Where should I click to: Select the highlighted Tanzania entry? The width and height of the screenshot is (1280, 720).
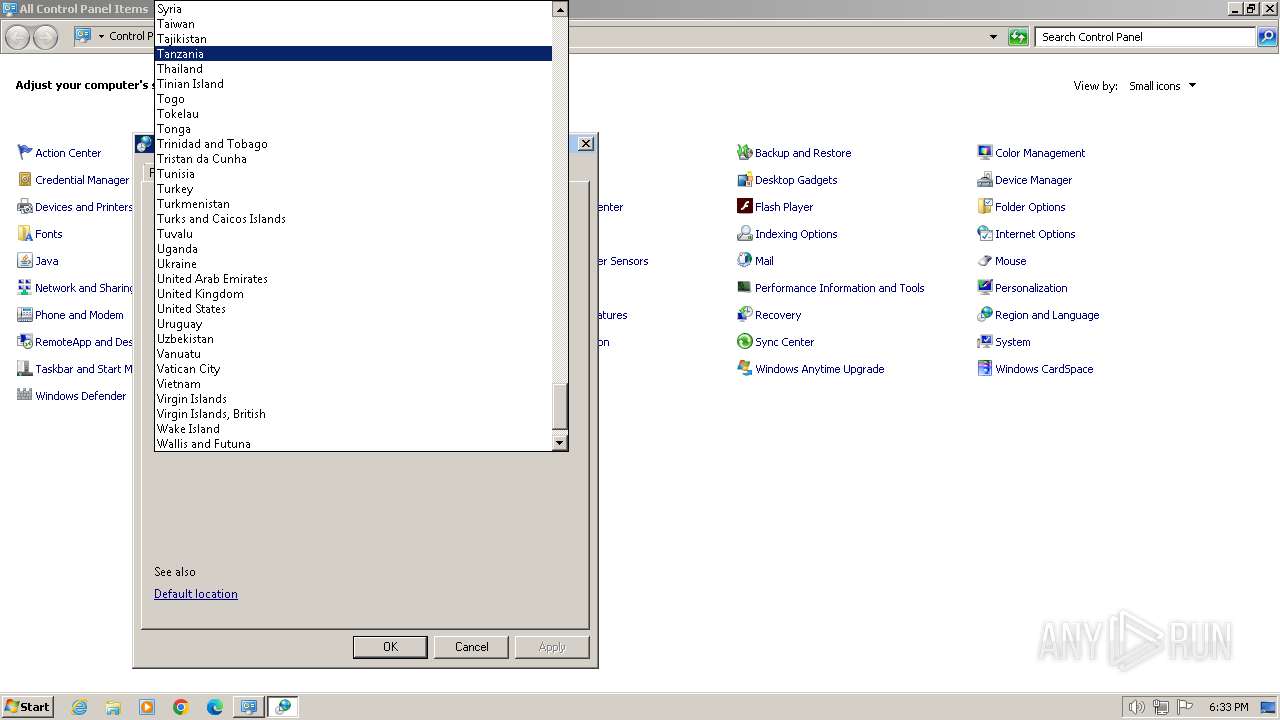coord(353,54)
